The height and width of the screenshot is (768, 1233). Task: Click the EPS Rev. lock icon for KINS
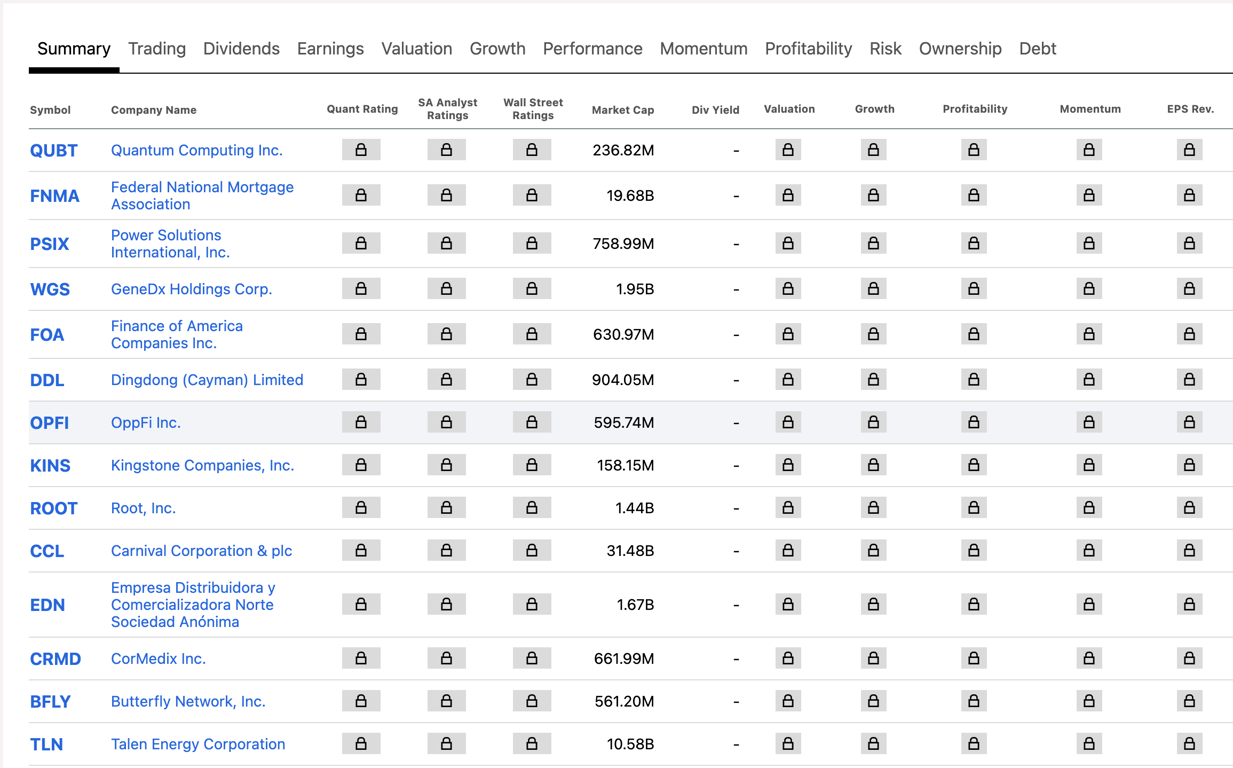(1189, 465)
